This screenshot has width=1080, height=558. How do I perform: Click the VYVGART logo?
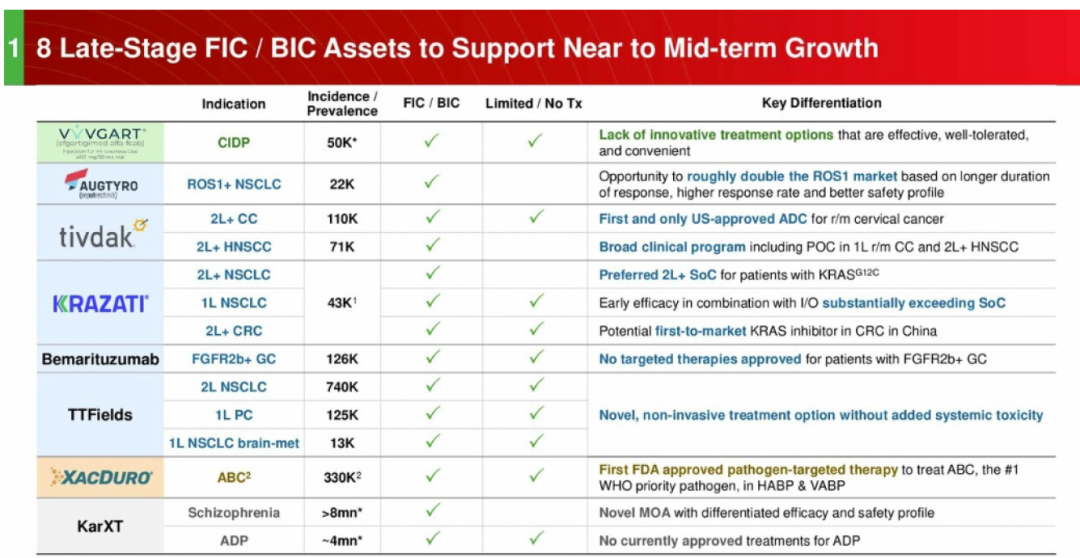click(x=100, y=142)
